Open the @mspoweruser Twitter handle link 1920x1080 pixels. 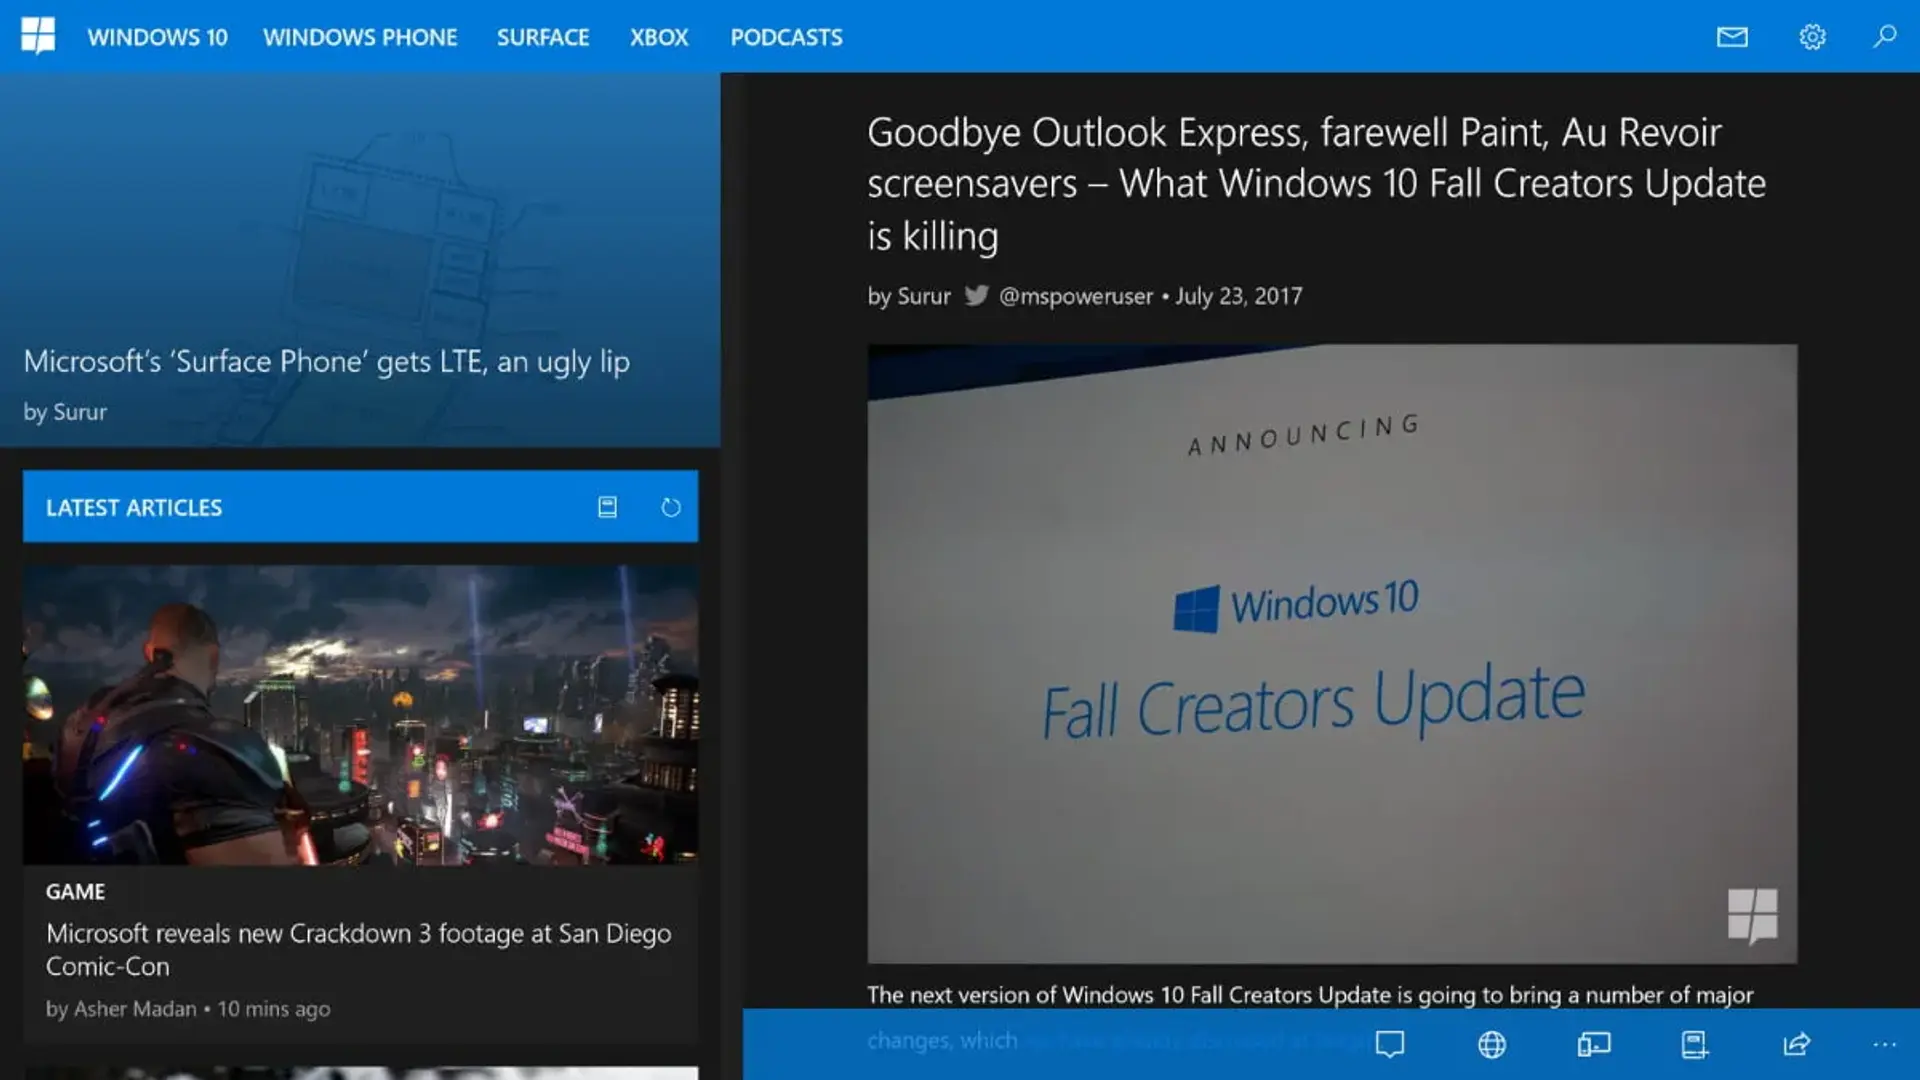click(x=1076, y=296)
